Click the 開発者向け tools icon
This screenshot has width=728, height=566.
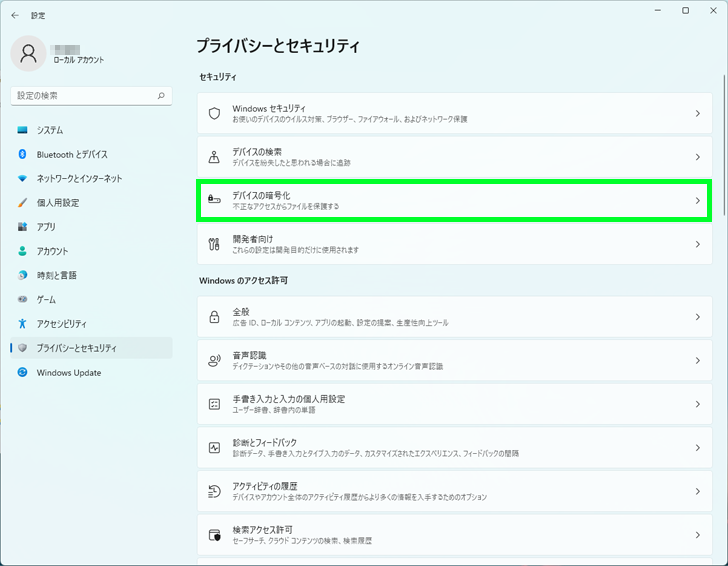[214, 244]
